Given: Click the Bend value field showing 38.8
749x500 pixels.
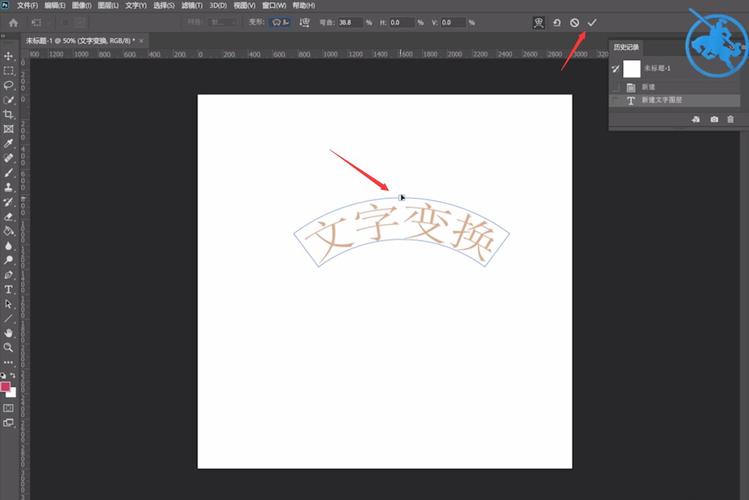Looking at the screenshot, I should (x=350, y=22).
